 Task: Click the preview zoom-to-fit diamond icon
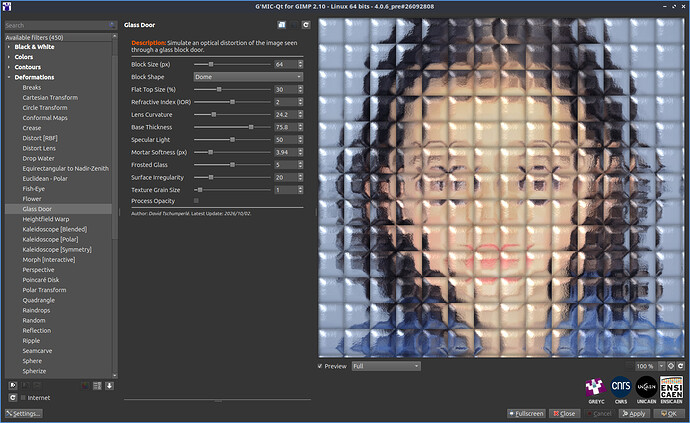[671, 366]
